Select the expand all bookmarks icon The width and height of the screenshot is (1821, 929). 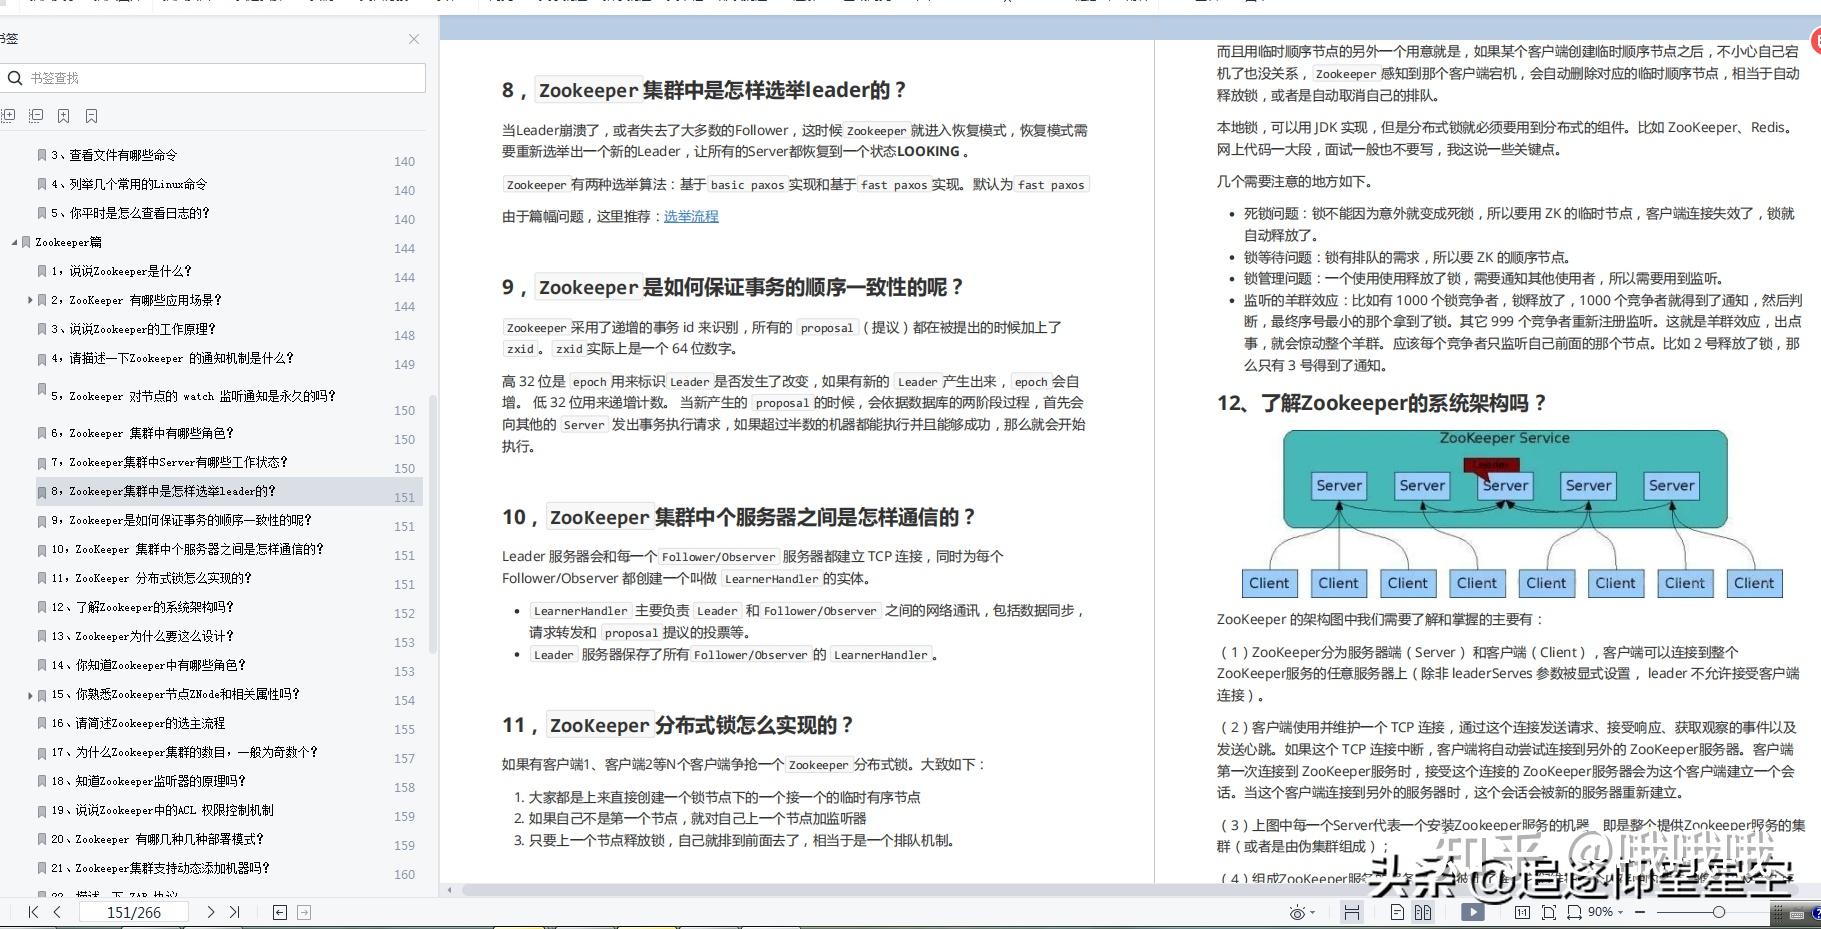10,116
